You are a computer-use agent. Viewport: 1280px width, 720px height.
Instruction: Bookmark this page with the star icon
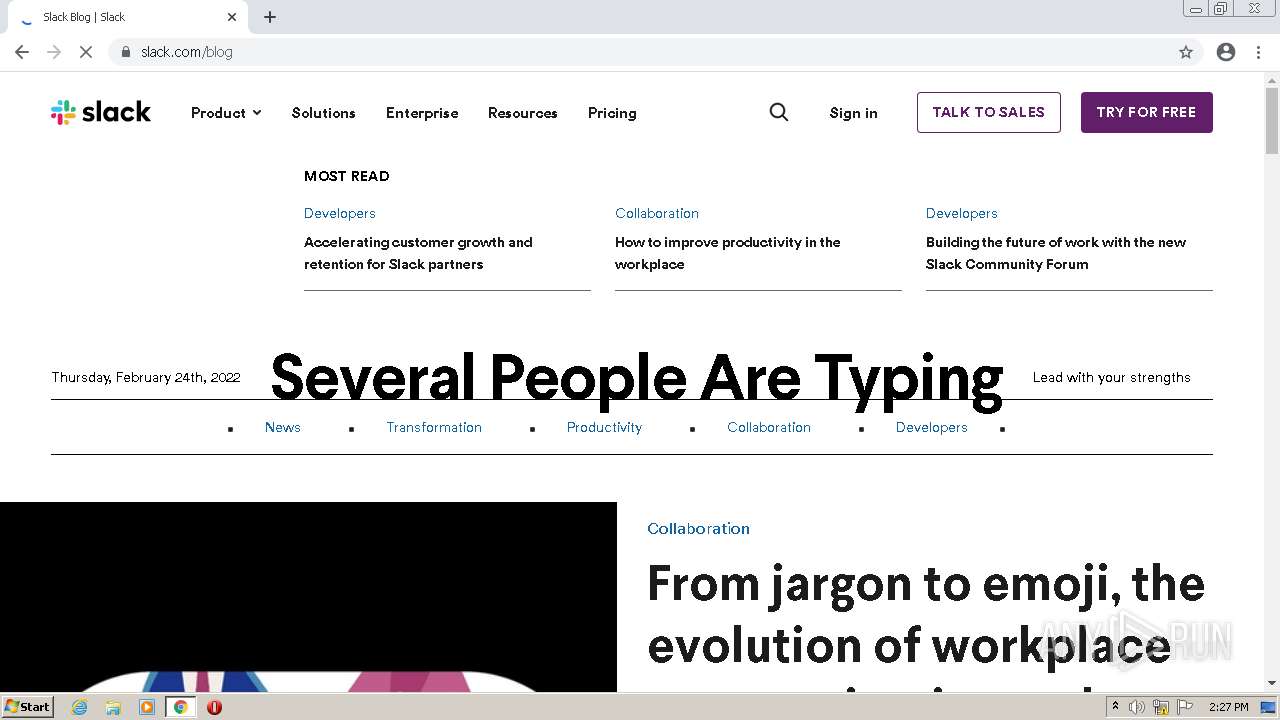click(x=1186, y=52)
